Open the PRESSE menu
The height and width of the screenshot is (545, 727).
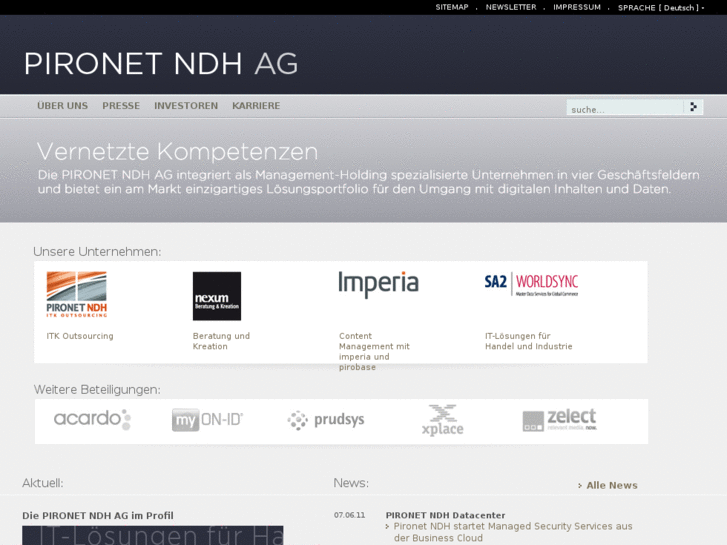tap(121, 106)
